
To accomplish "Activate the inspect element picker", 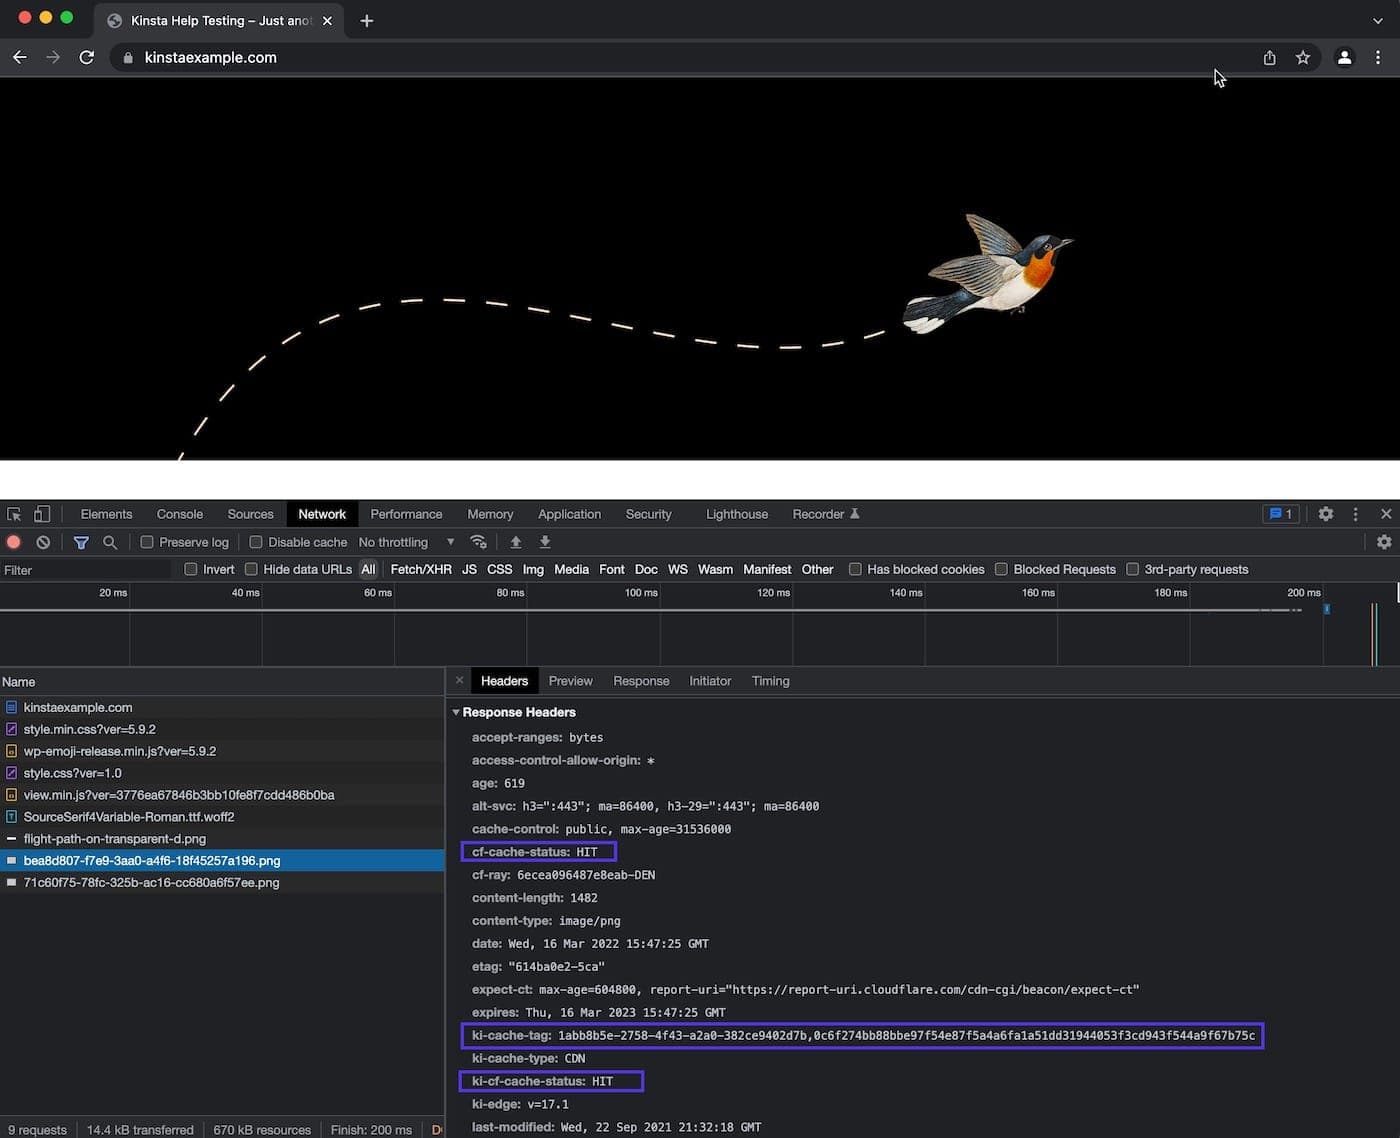I will click(x=14, y=514).
